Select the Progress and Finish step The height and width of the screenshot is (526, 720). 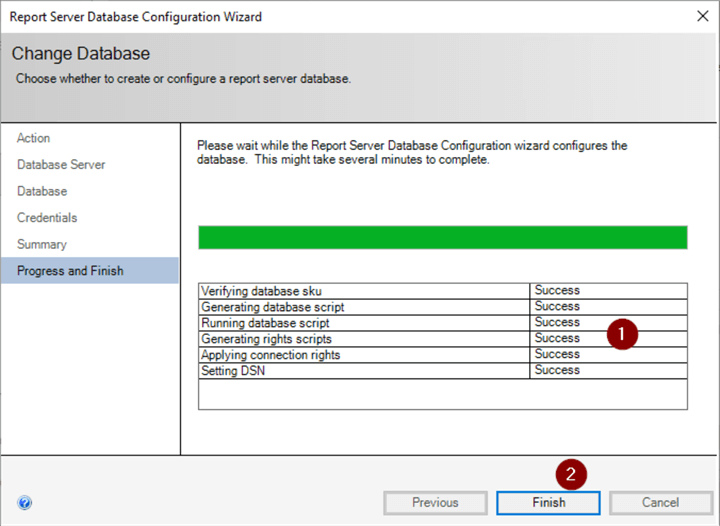(x=70, y=270)
